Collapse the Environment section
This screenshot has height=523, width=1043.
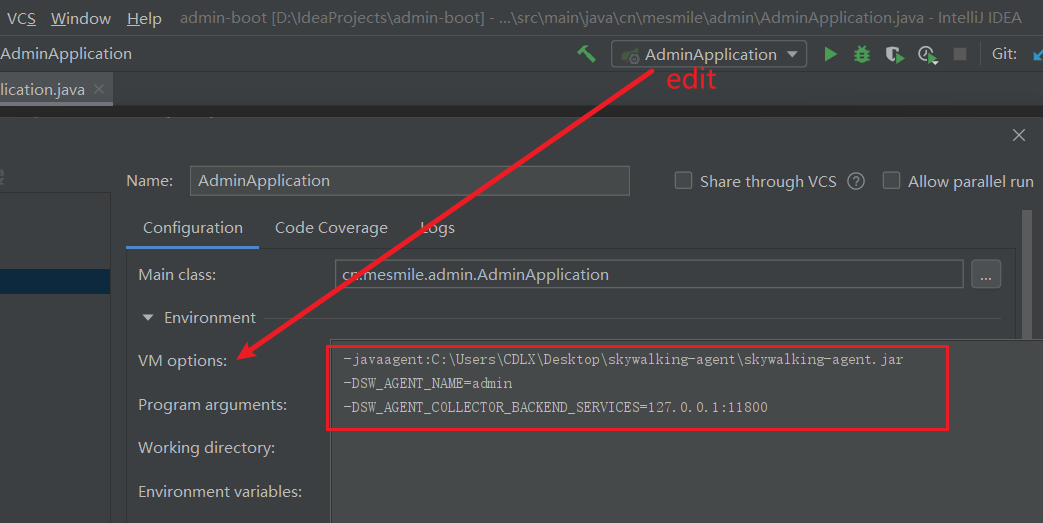(148, 318)
